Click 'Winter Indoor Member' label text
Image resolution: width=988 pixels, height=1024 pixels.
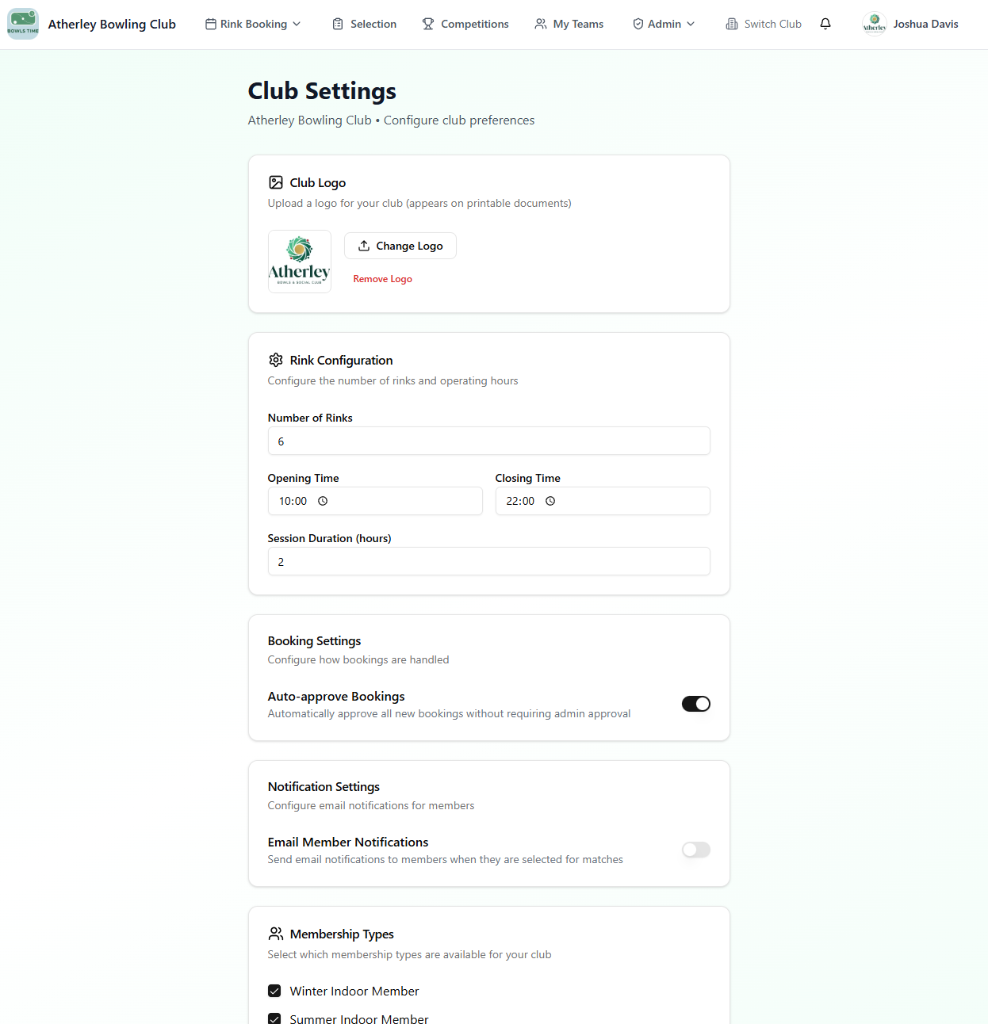[355, 991]
